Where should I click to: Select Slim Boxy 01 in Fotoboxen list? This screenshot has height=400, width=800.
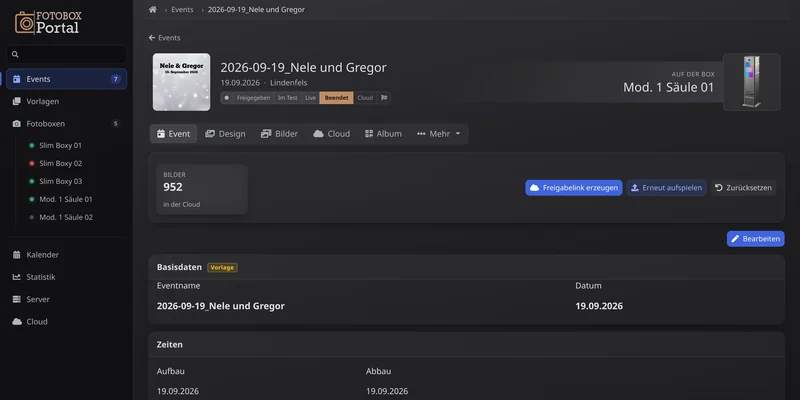(60, 145)
